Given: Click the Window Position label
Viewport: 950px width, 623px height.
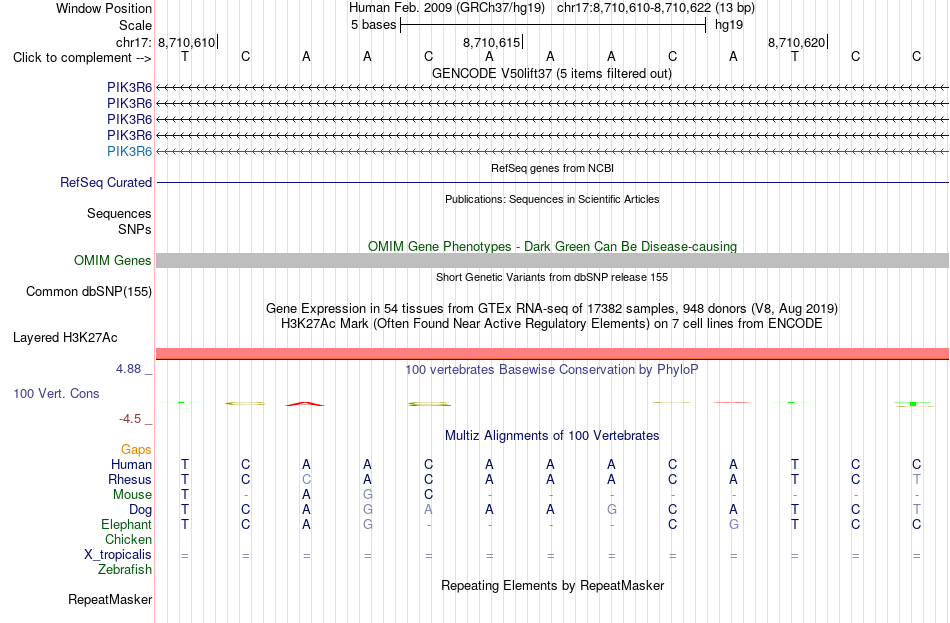Looking at the screenshot, I should tap(104, 8).
